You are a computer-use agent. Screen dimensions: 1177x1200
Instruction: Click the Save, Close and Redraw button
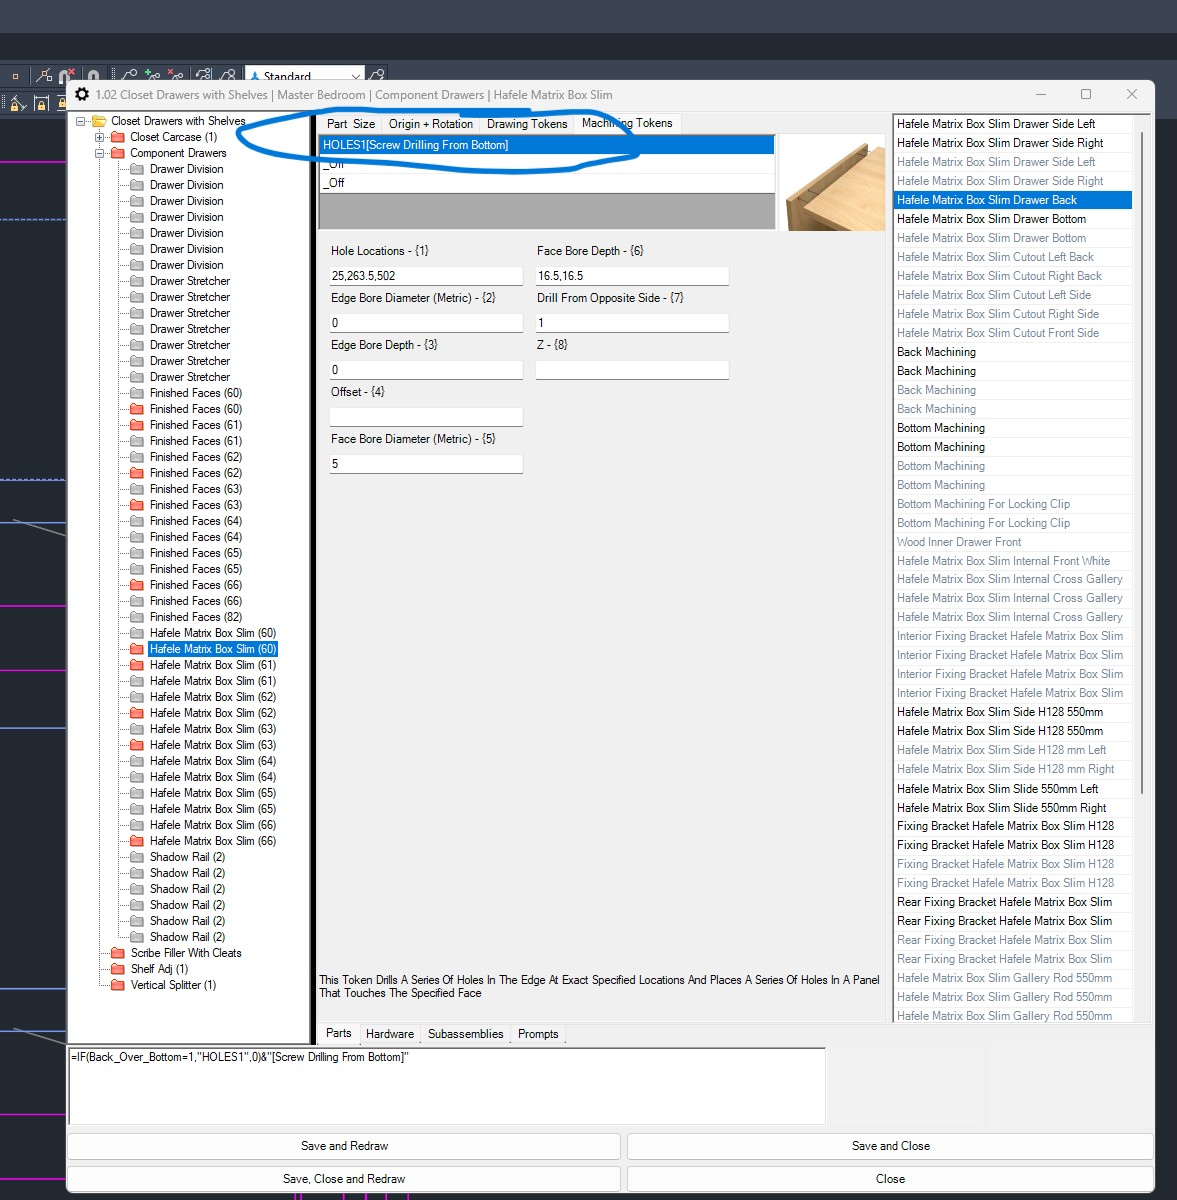point(344,1179)
